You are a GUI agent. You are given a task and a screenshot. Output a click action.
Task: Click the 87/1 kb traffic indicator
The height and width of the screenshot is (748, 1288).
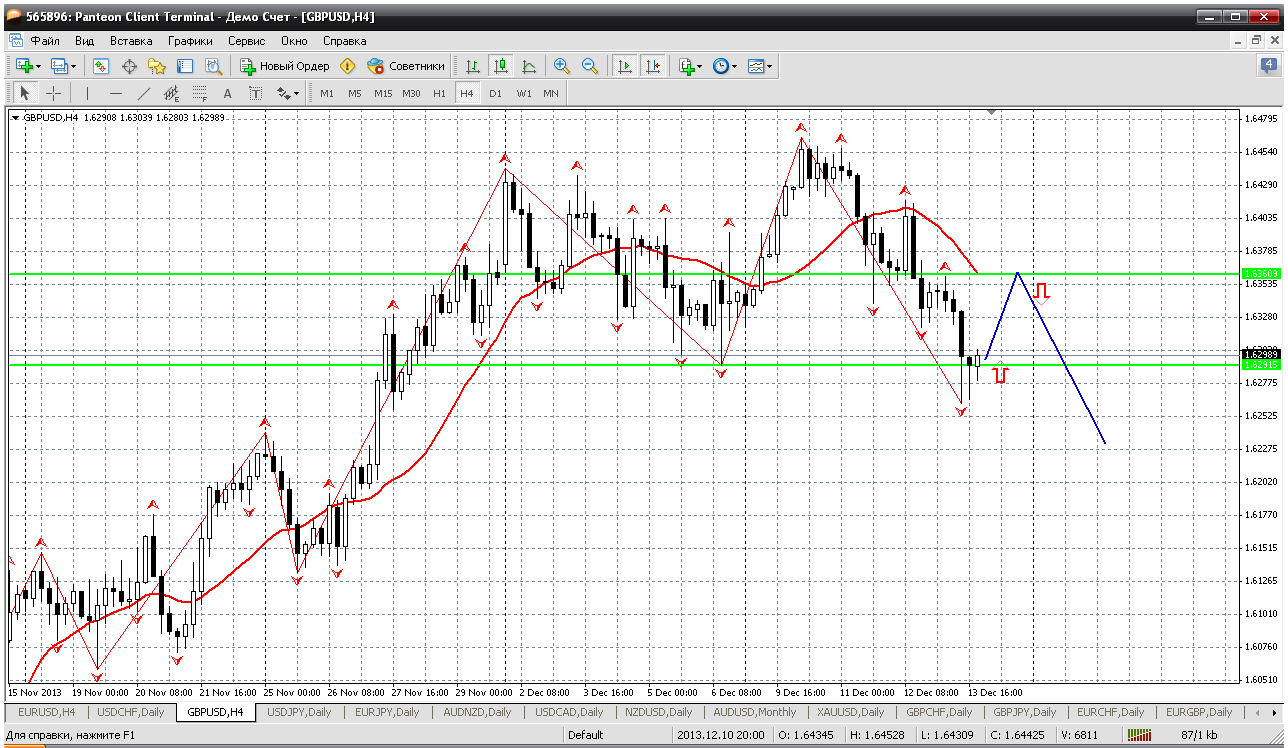pos(1199,735)
